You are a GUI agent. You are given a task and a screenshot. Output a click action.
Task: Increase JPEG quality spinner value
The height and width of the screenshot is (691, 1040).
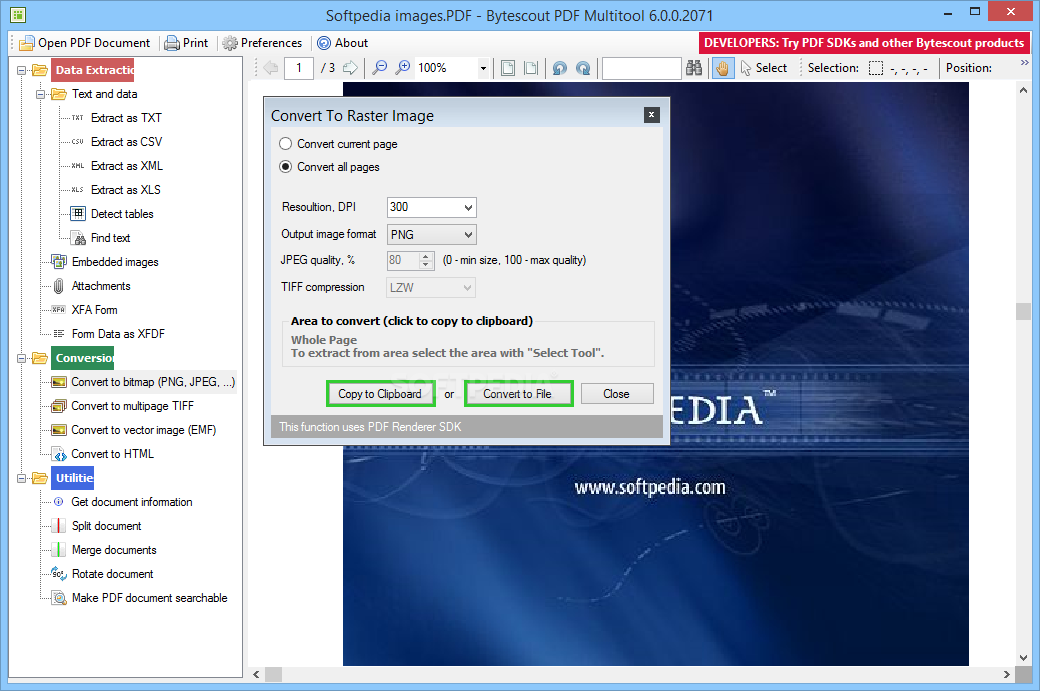pos(426,256)
